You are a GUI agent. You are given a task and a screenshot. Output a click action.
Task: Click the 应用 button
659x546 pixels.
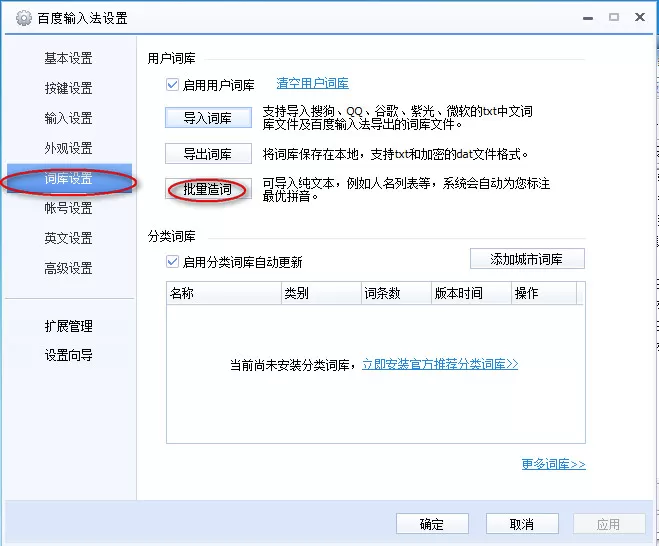(x=609, y=524)
